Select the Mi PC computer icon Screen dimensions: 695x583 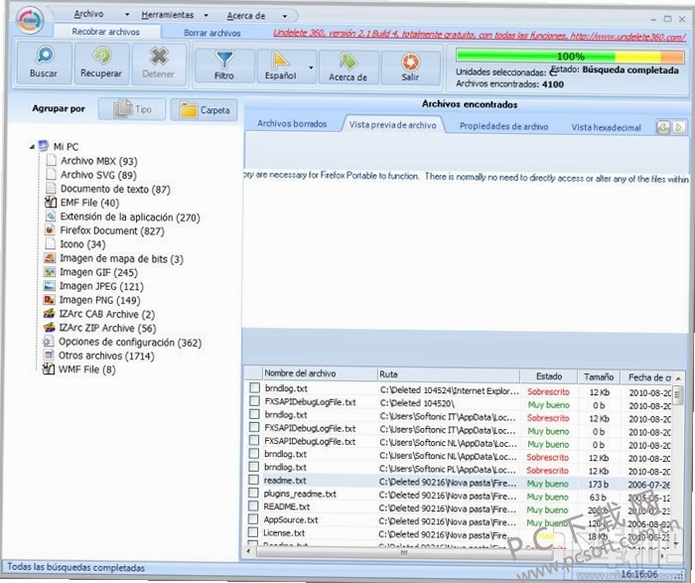43,146
